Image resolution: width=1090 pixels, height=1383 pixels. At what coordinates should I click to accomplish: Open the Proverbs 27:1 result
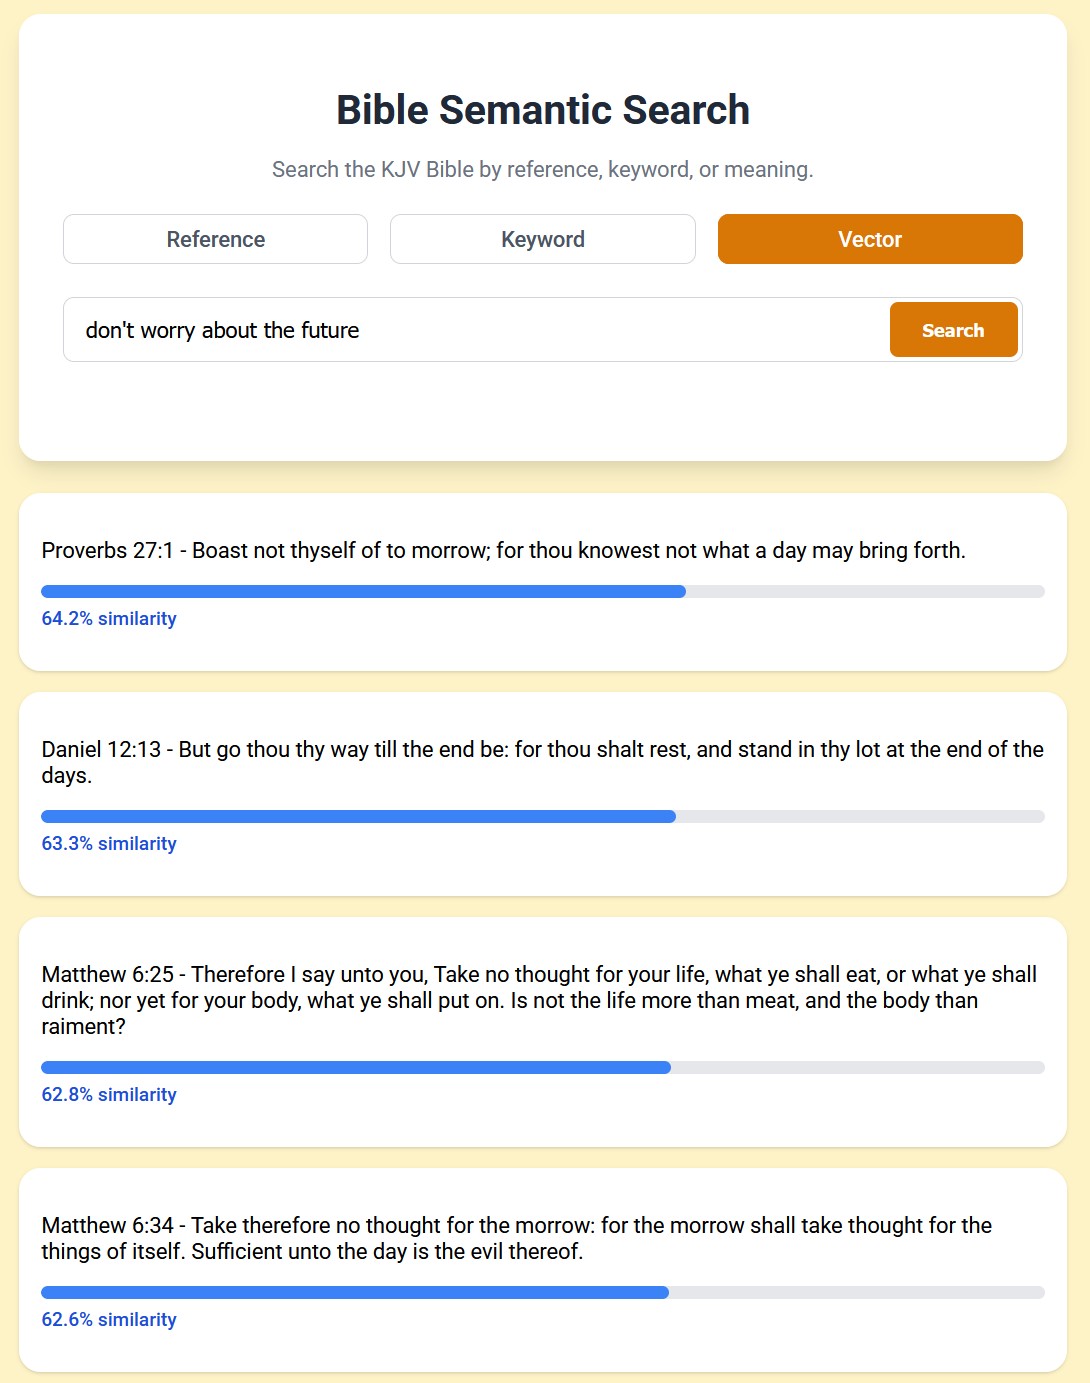coord(503,550)
